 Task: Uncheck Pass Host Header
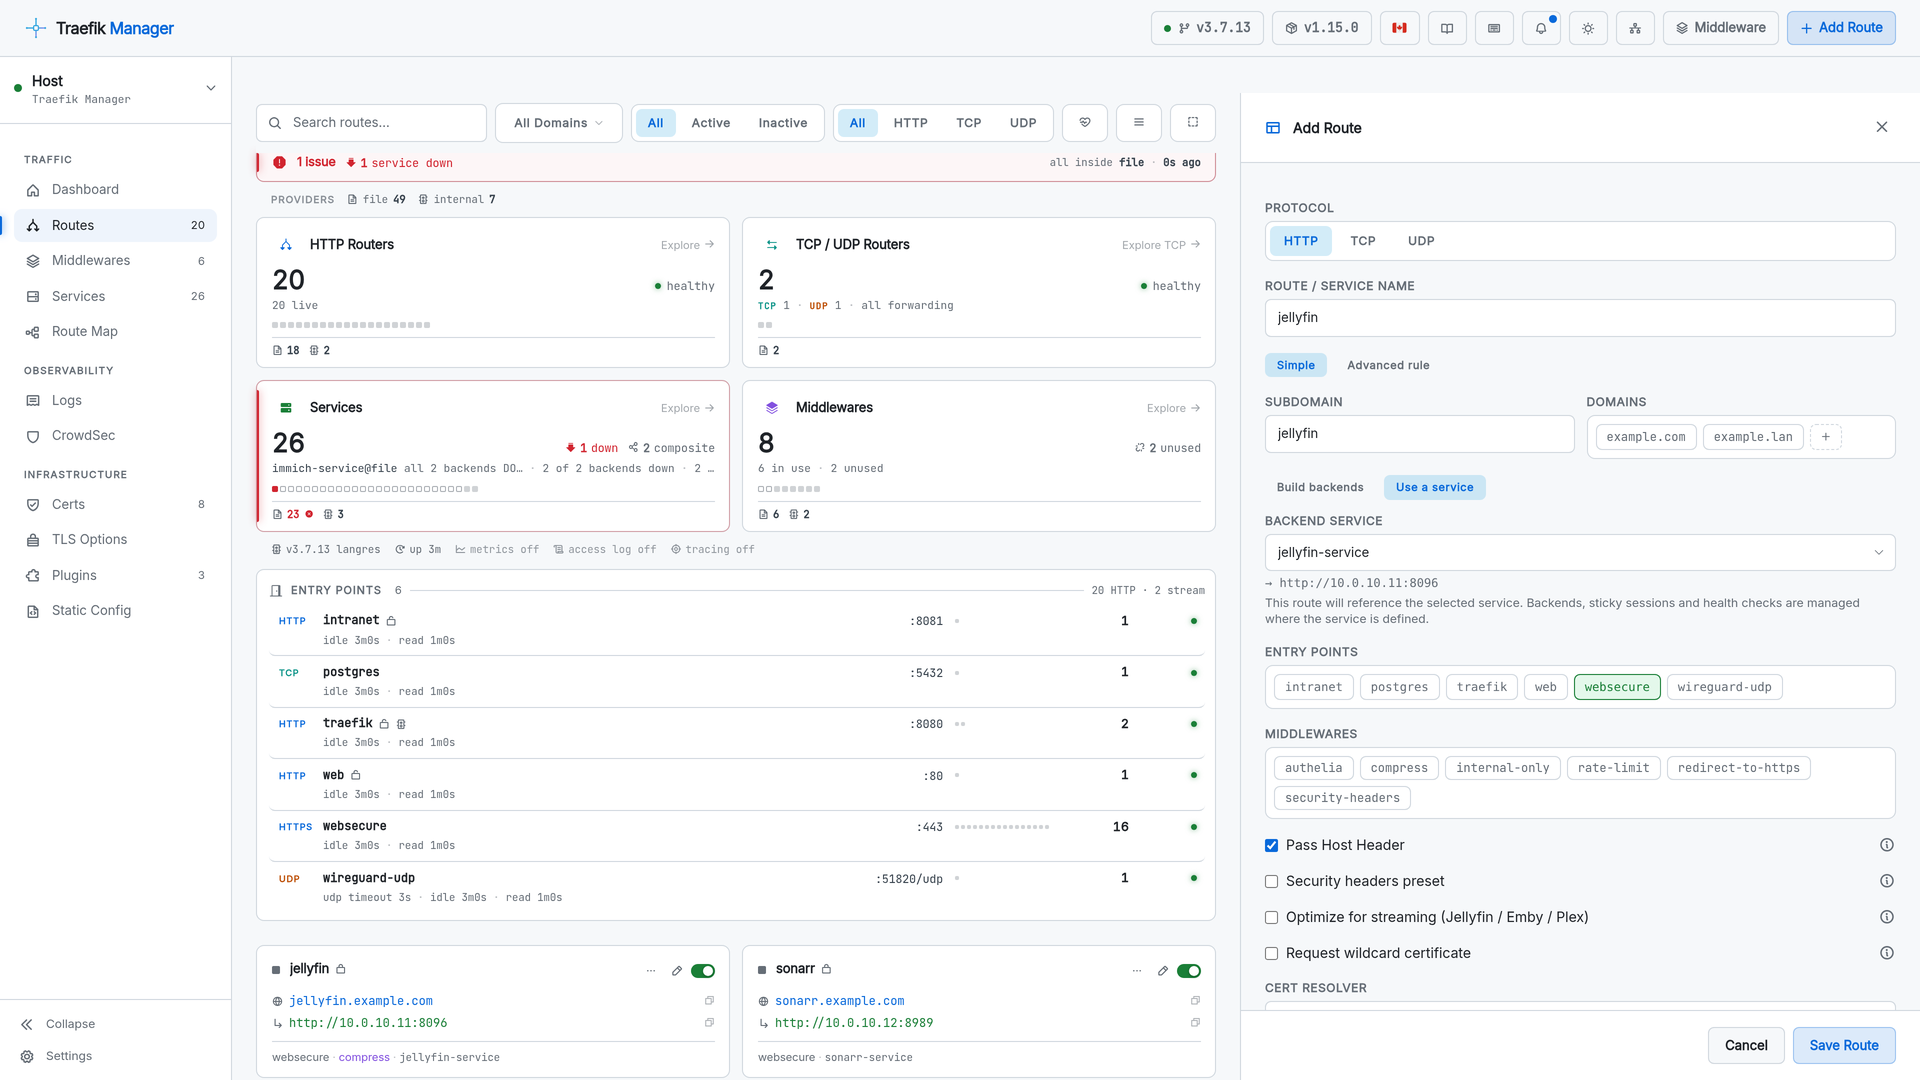click(x=1271, y=845)
